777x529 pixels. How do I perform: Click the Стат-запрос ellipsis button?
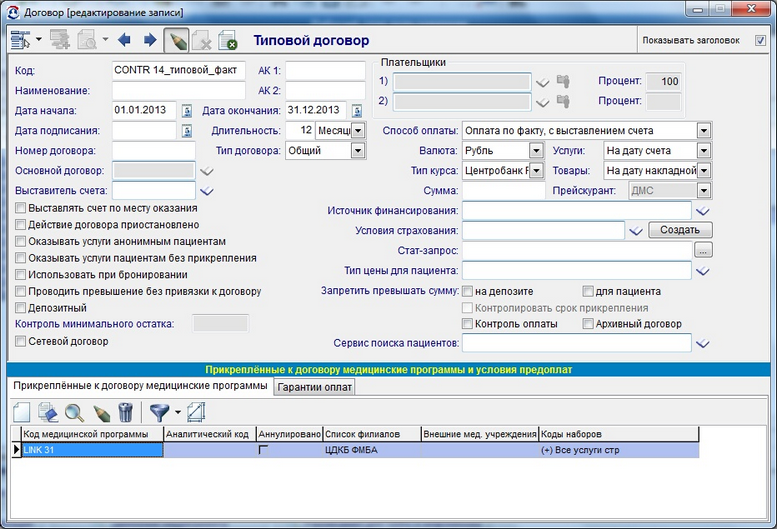pos(703,251)
